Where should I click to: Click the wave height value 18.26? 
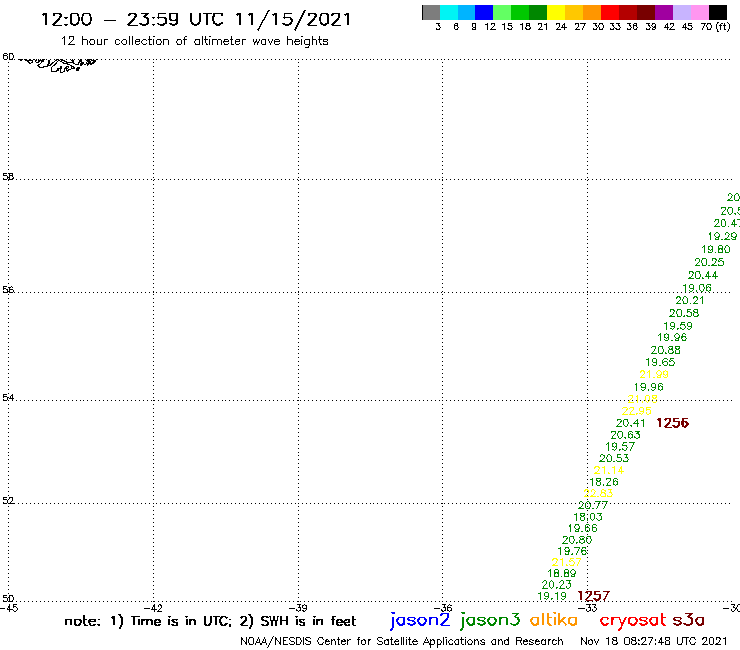pos(604,482)
